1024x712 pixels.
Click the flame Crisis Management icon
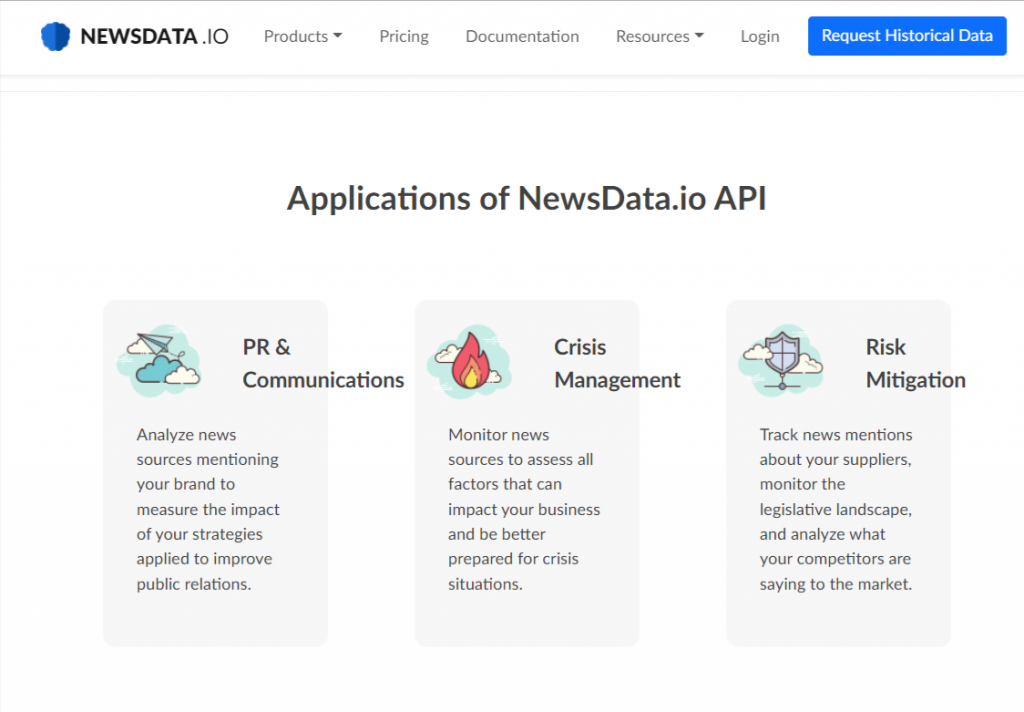[470, 361]
